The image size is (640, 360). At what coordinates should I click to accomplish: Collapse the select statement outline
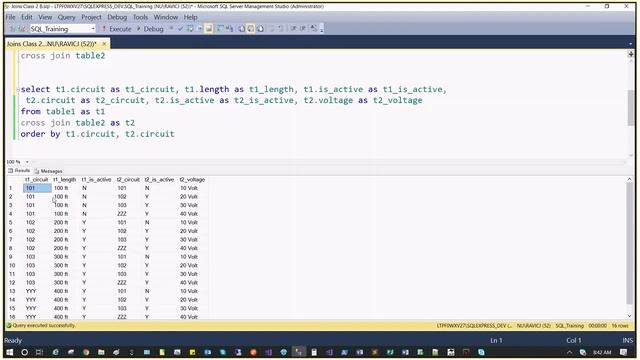pos(18,89)
